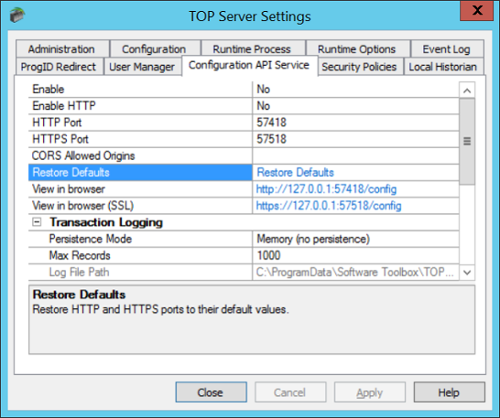Select the 'Enable HTTP' property label
The image size is (500, 418).
click(64, 106)
